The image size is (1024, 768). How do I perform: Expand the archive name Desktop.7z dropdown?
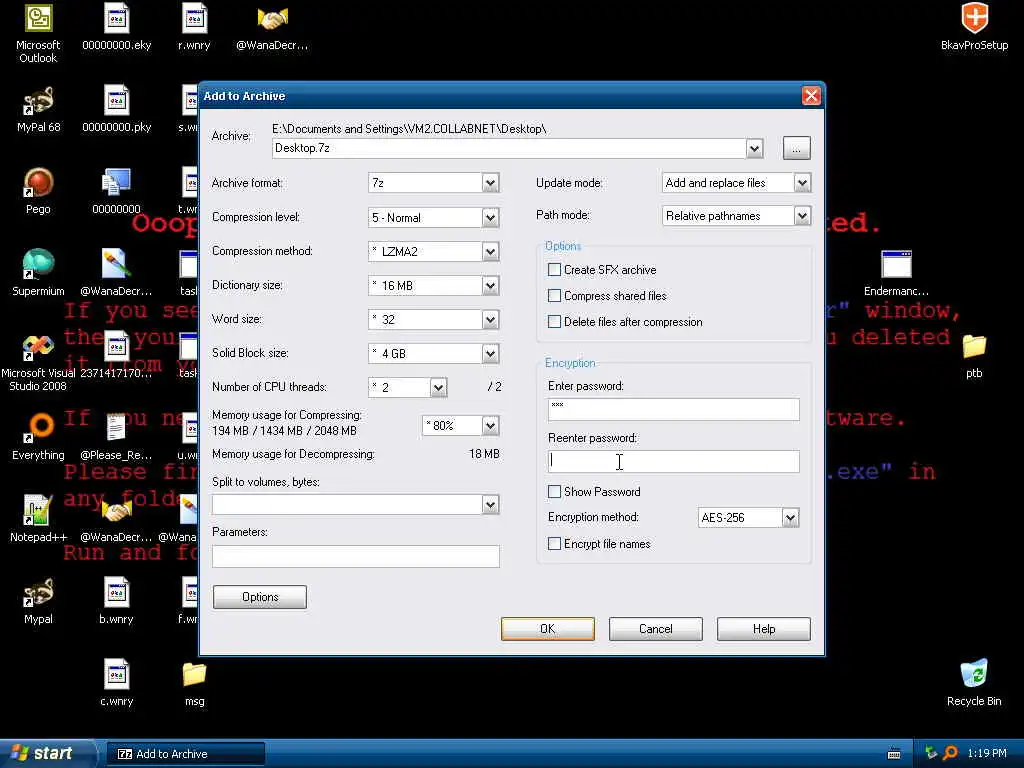coord(754,148)
